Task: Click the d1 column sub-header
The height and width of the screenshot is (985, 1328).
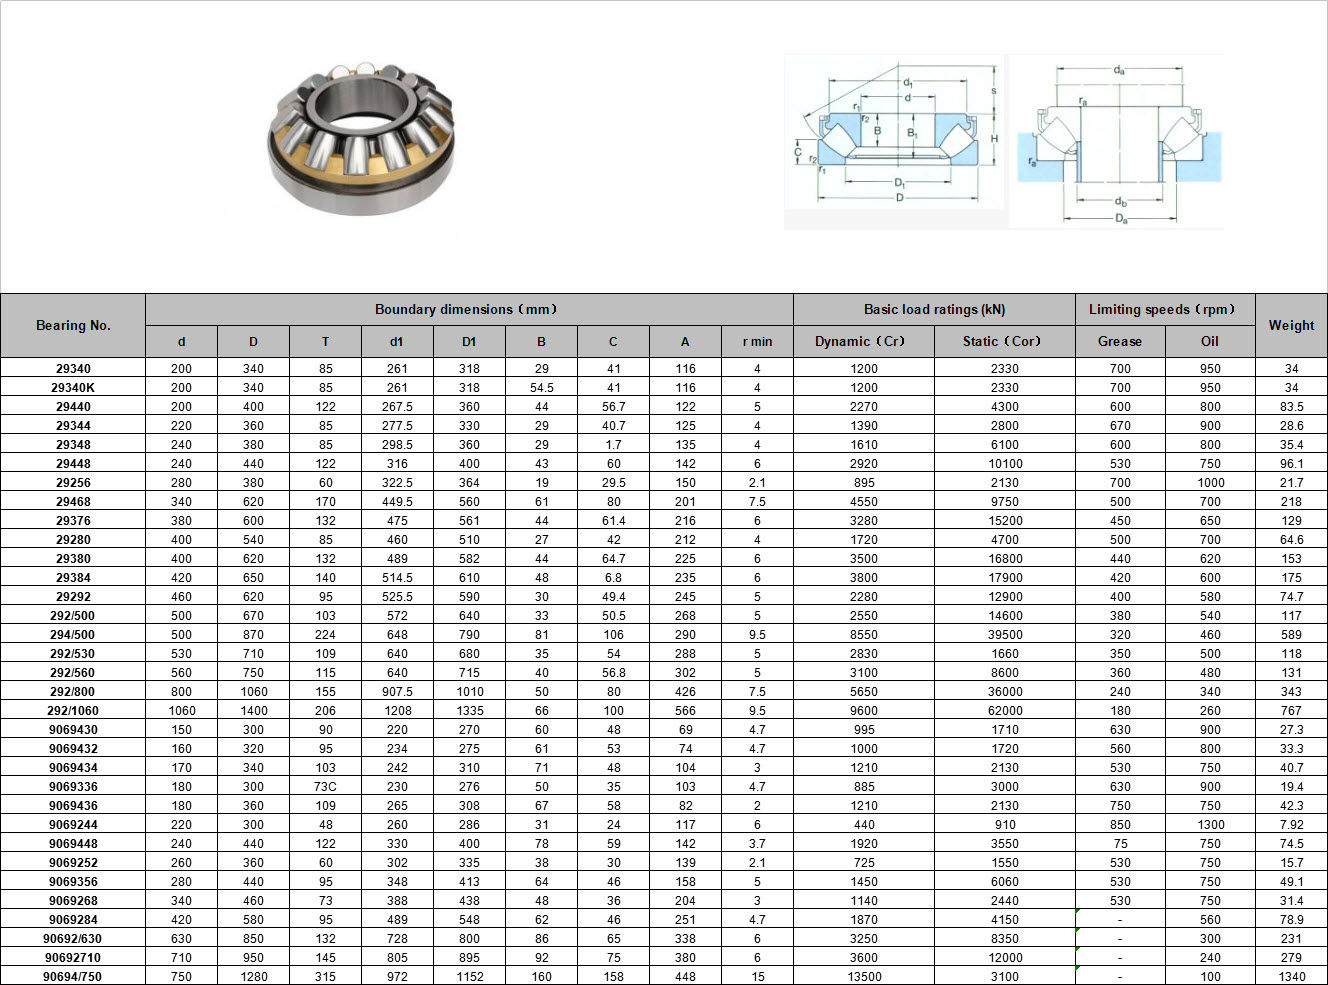Action: (397, 341)
